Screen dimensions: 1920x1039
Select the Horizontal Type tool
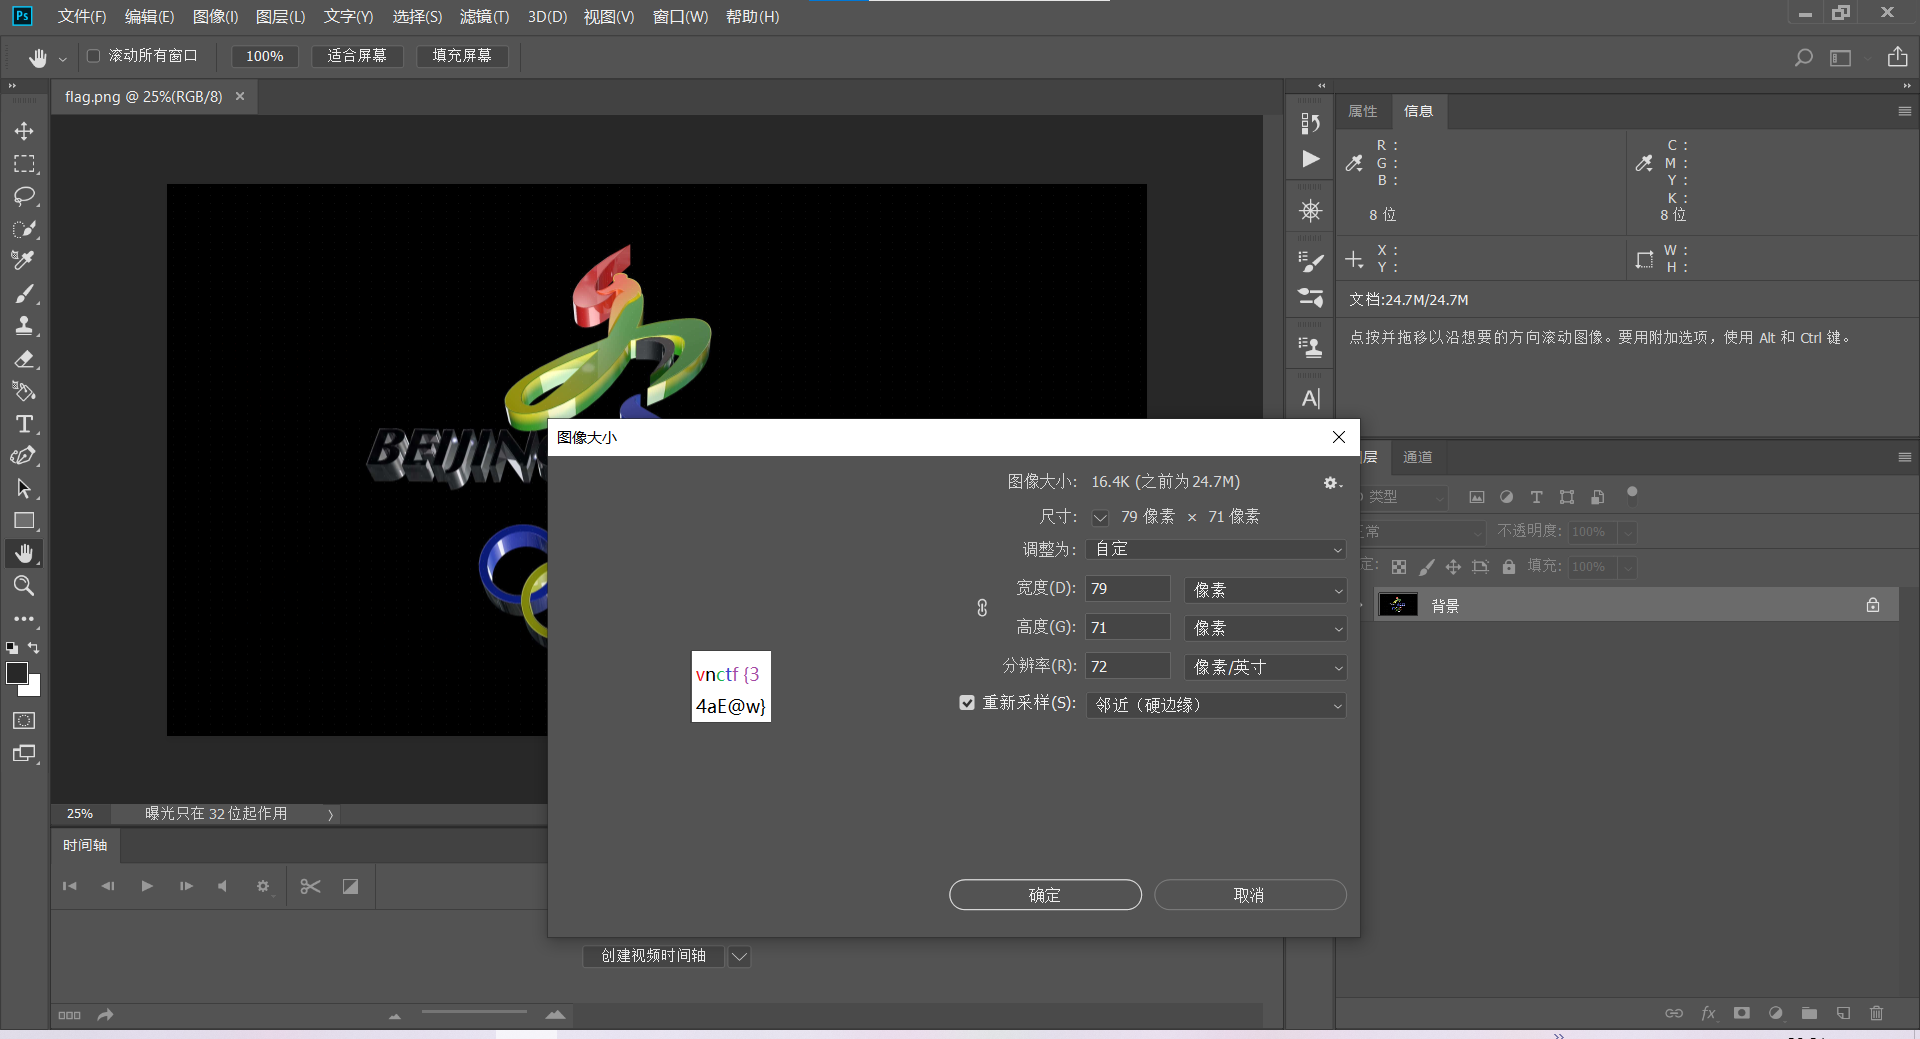(24, 424)
